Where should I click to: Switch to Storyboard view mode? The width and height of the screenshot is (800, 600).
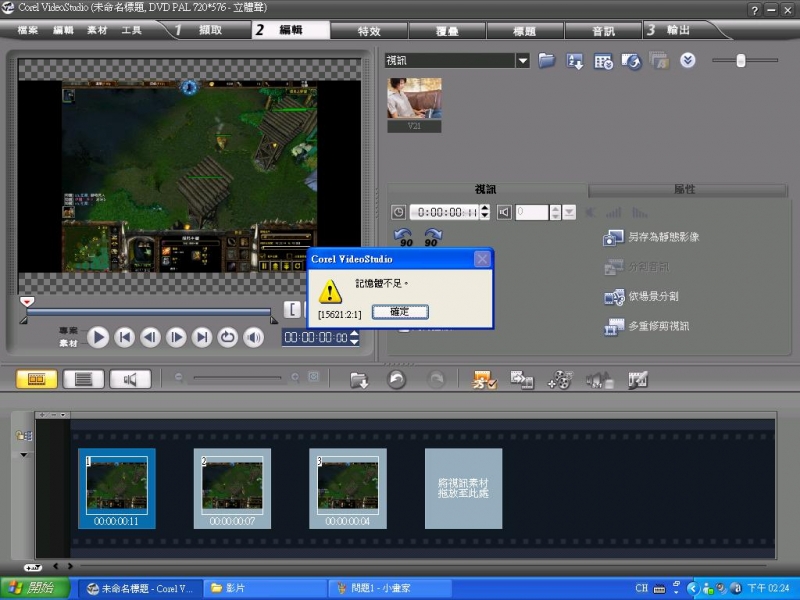(x=37, y=379)
